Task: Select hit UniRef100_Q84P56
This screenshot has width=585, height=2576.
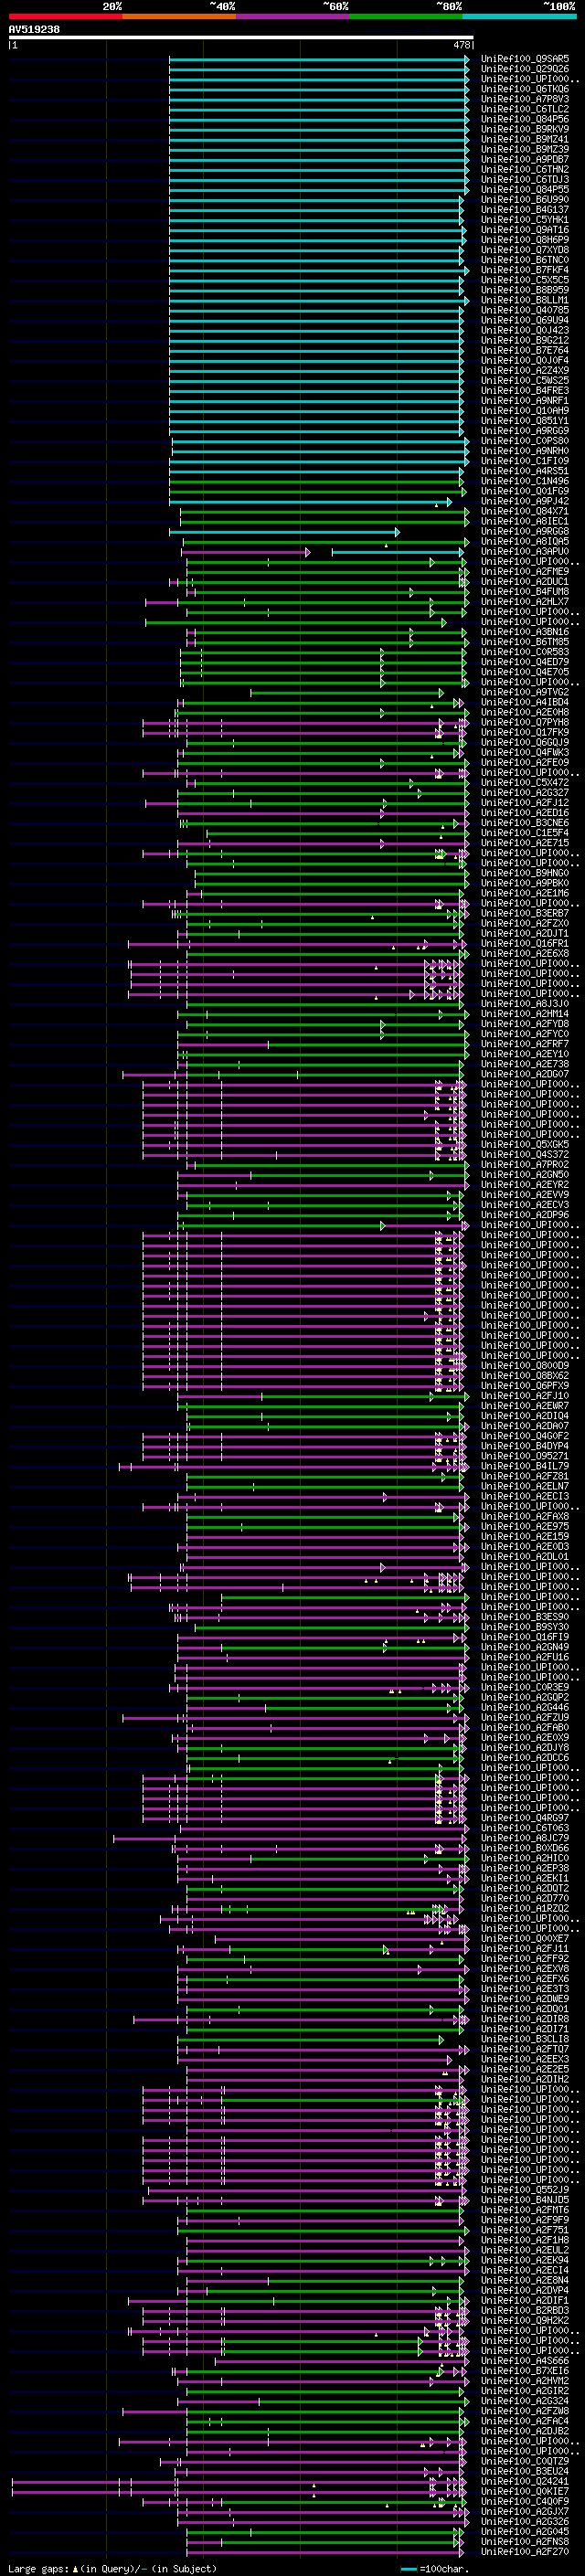Action: pos(525,119)
